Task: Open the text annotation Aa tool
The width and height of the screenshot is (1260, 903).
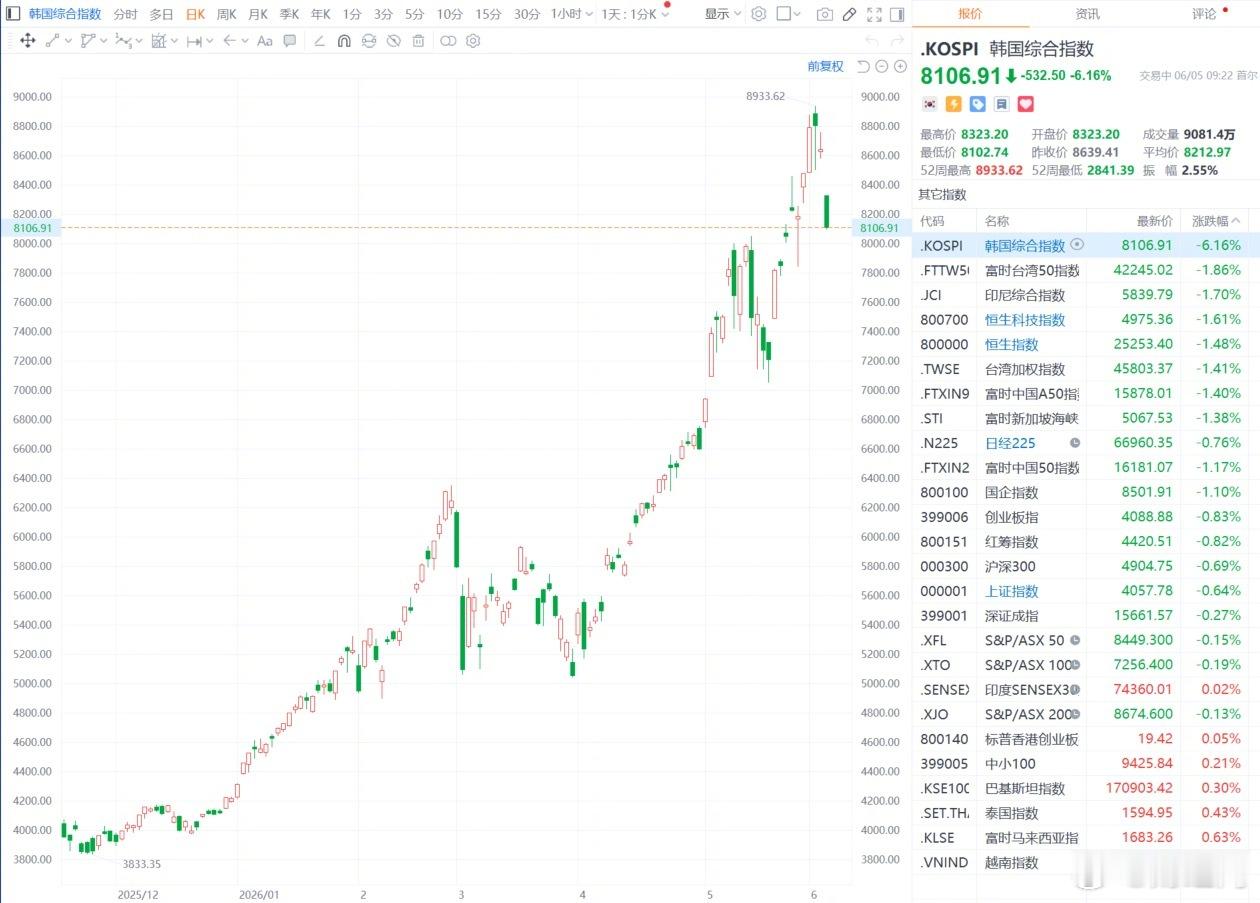Action: pyautogui.click(x=264, y=41)
